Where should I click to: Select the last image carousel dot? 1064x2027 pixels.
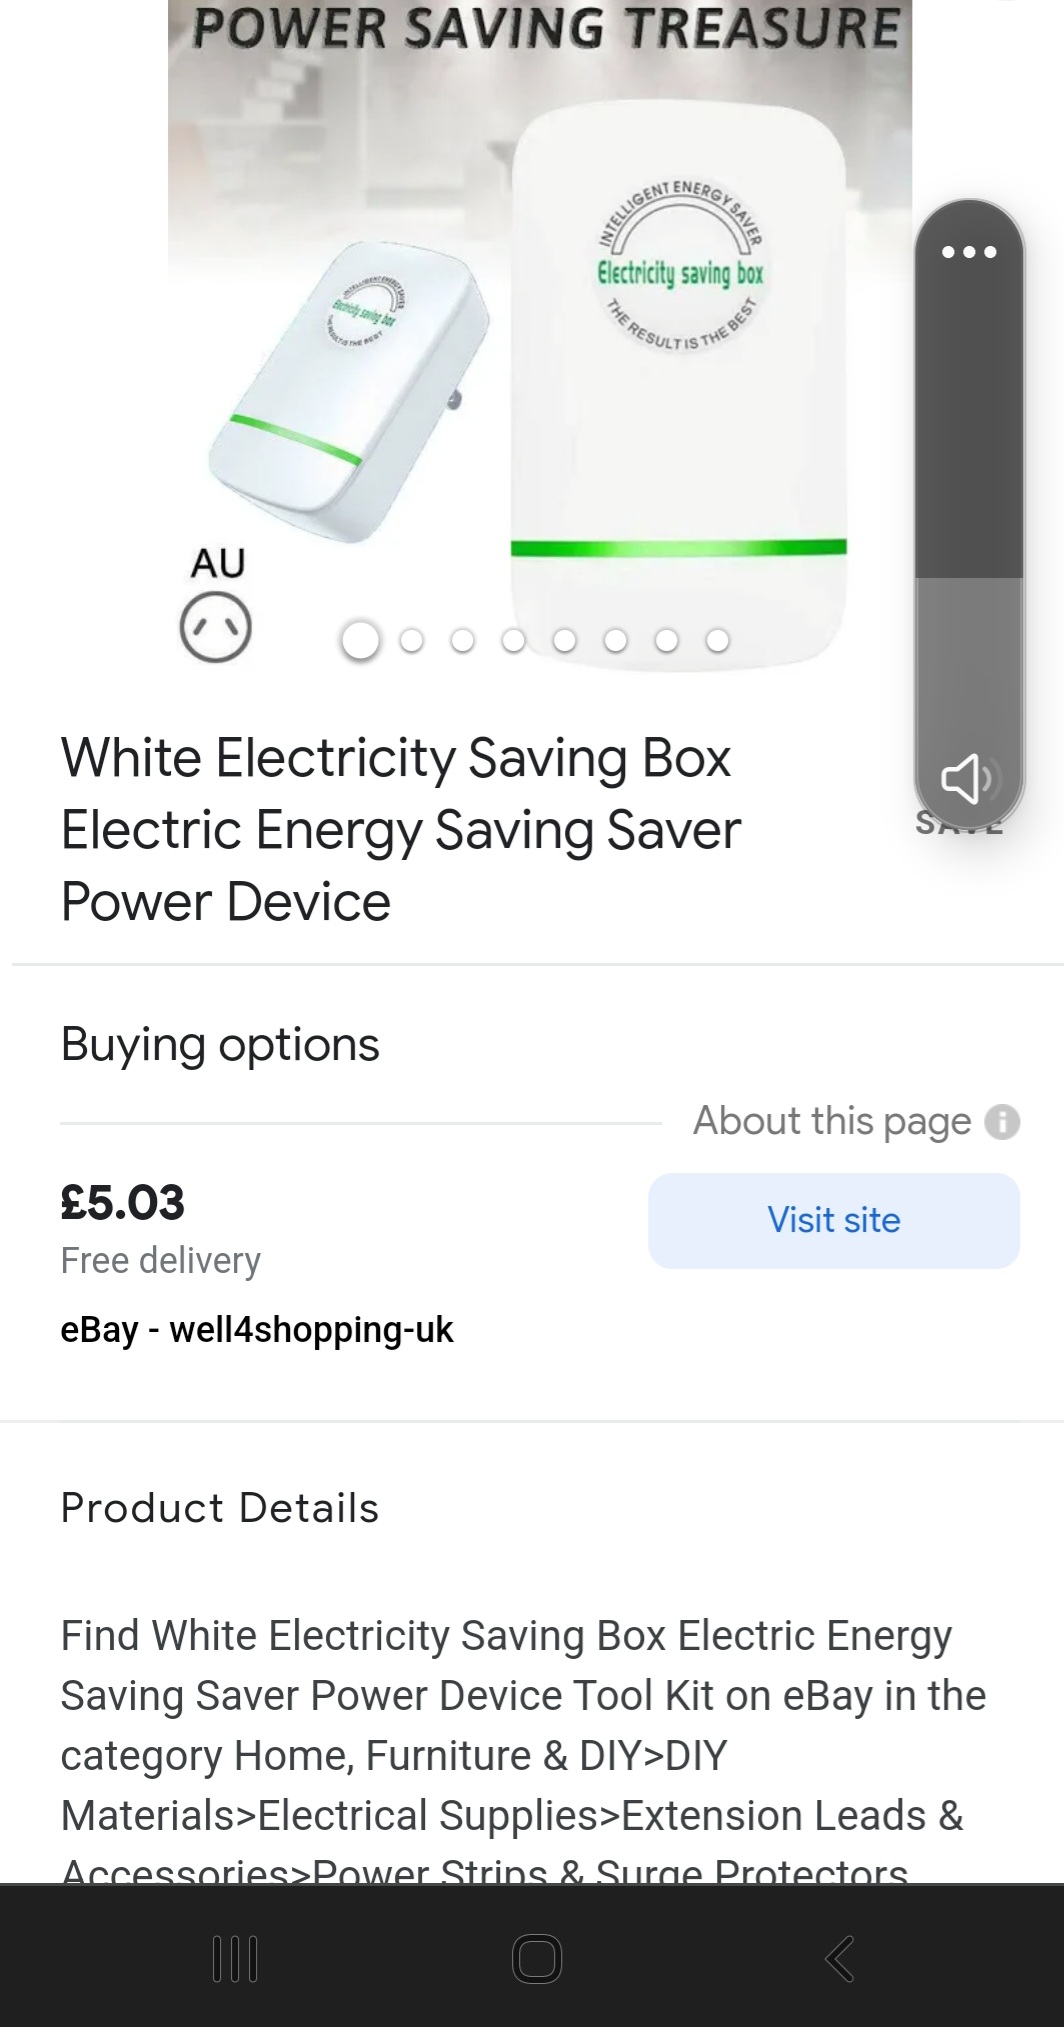[717, 640]
